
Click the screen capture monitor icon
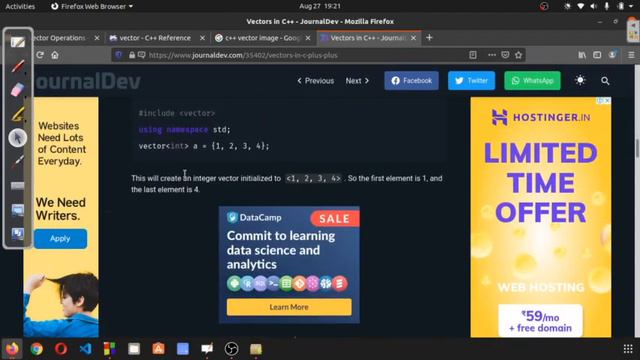tap(18, 210)
